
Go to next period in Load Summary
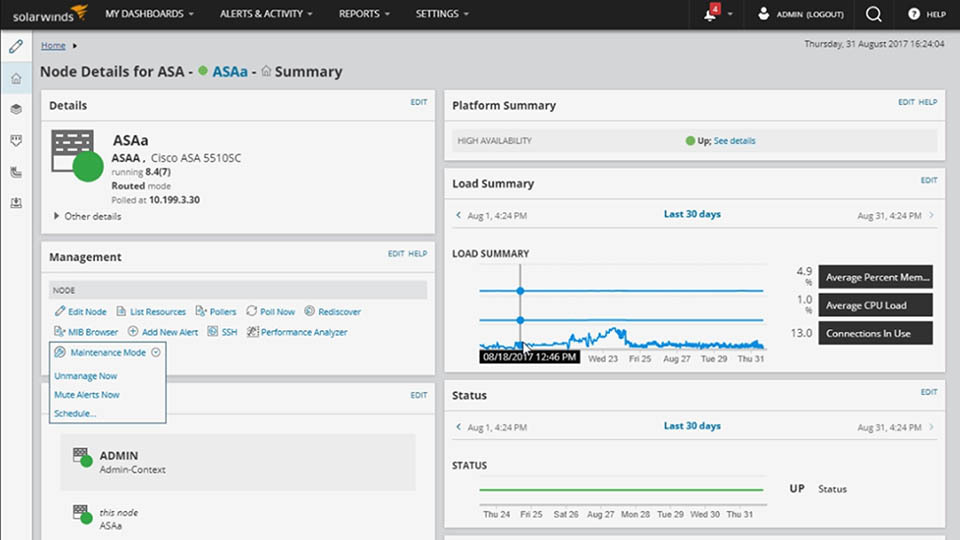click(x=931, y=215)
